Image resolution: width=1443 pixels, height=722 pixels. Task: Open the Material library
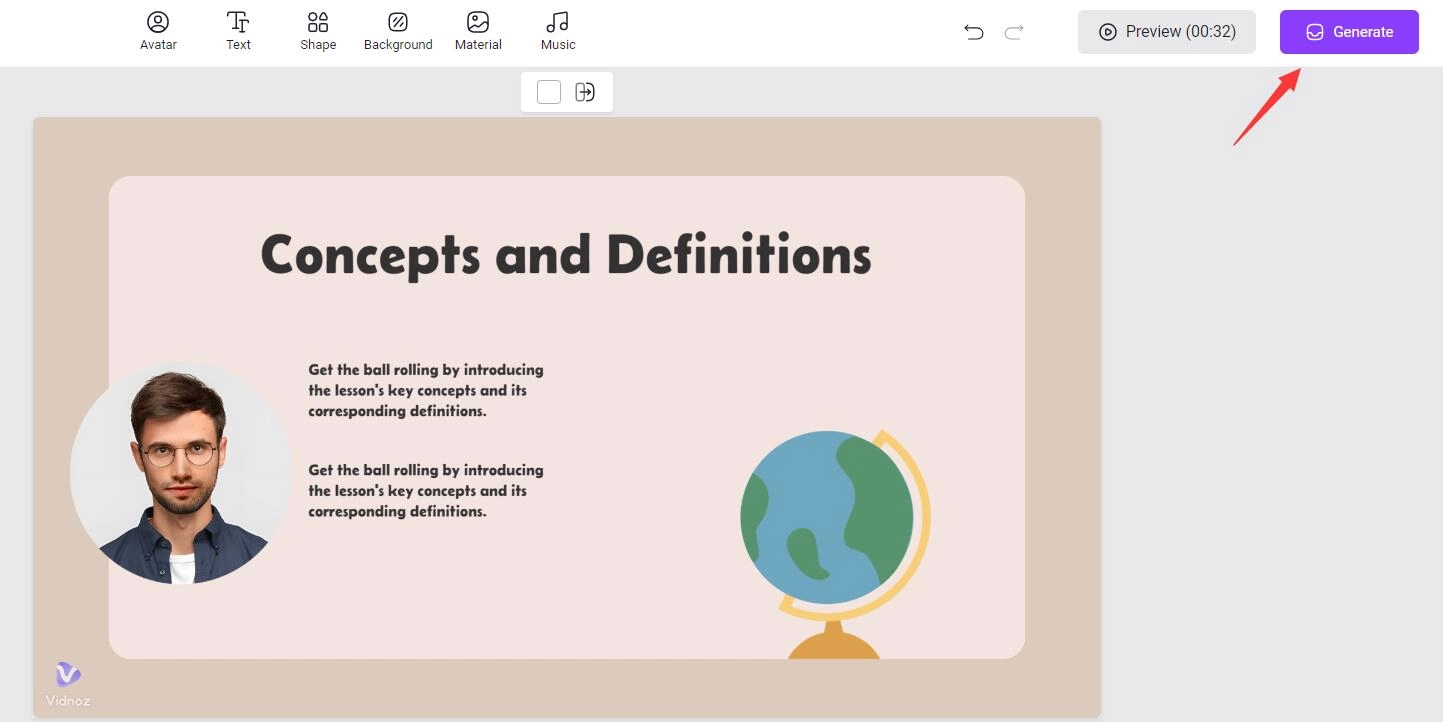pyautogui.click(x=478, y=31)
